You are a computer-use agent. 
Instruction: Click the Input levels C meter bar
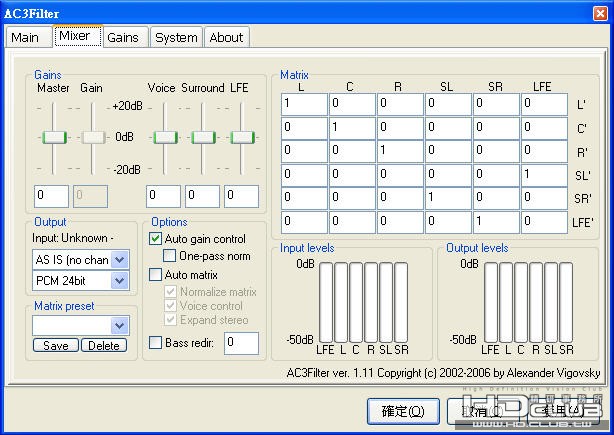(356, 303)
